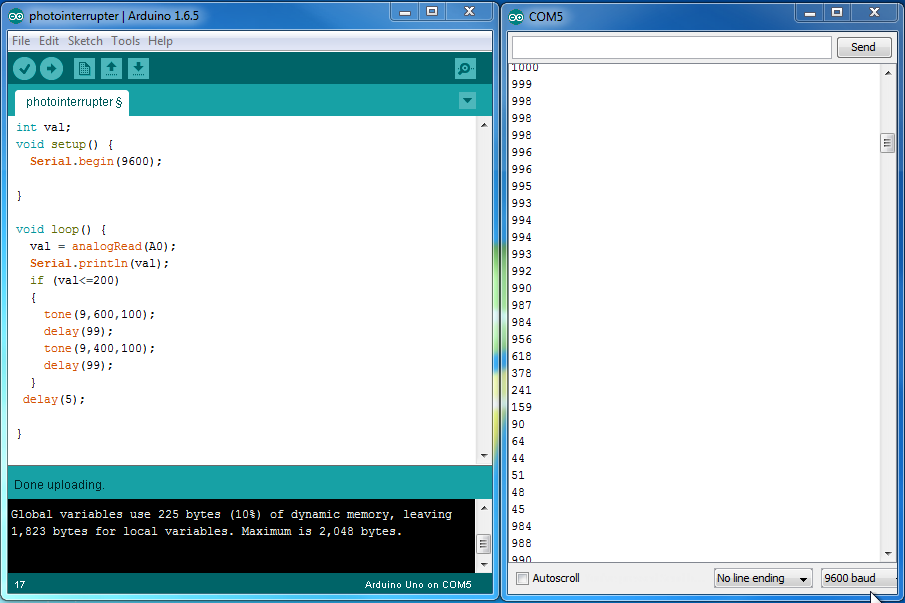Open the Help menu
This screenshot has height=603, width=905.
click(x=160, y=41)
